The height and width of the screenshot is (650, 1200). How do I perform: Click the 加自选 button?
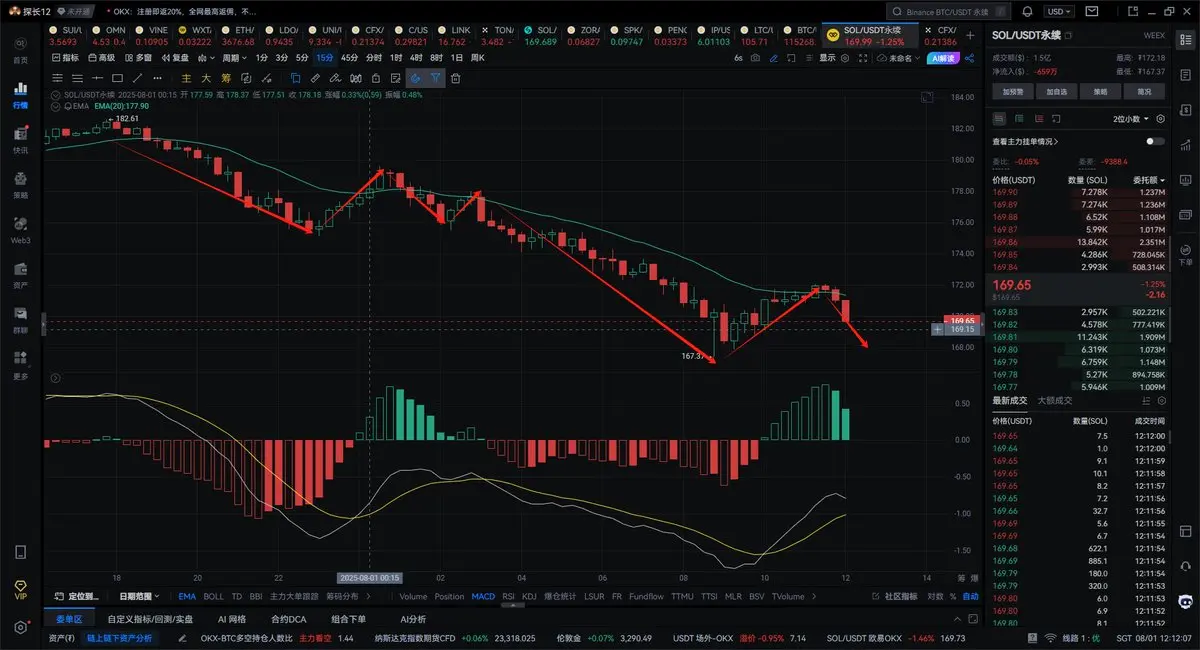tap(1056, 91)
